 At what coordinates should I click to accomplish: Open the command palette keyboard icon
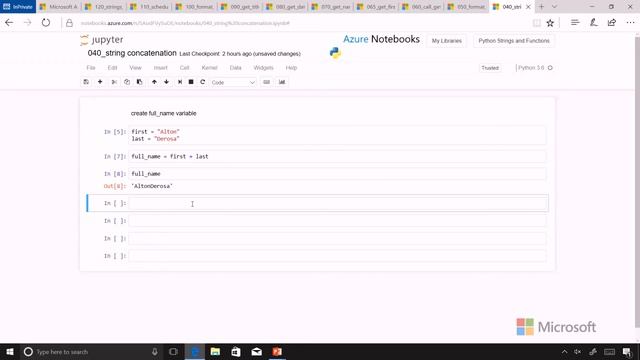tap(267, 82)
